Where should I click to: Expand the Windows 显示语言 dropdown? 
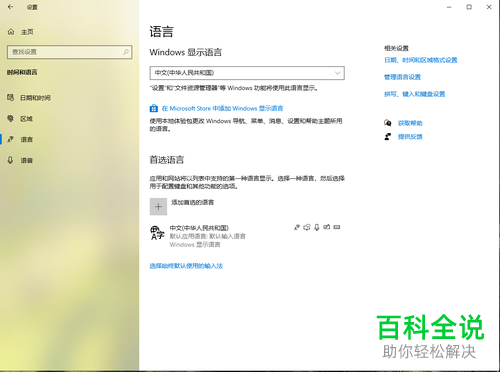[x=247, y=73]
